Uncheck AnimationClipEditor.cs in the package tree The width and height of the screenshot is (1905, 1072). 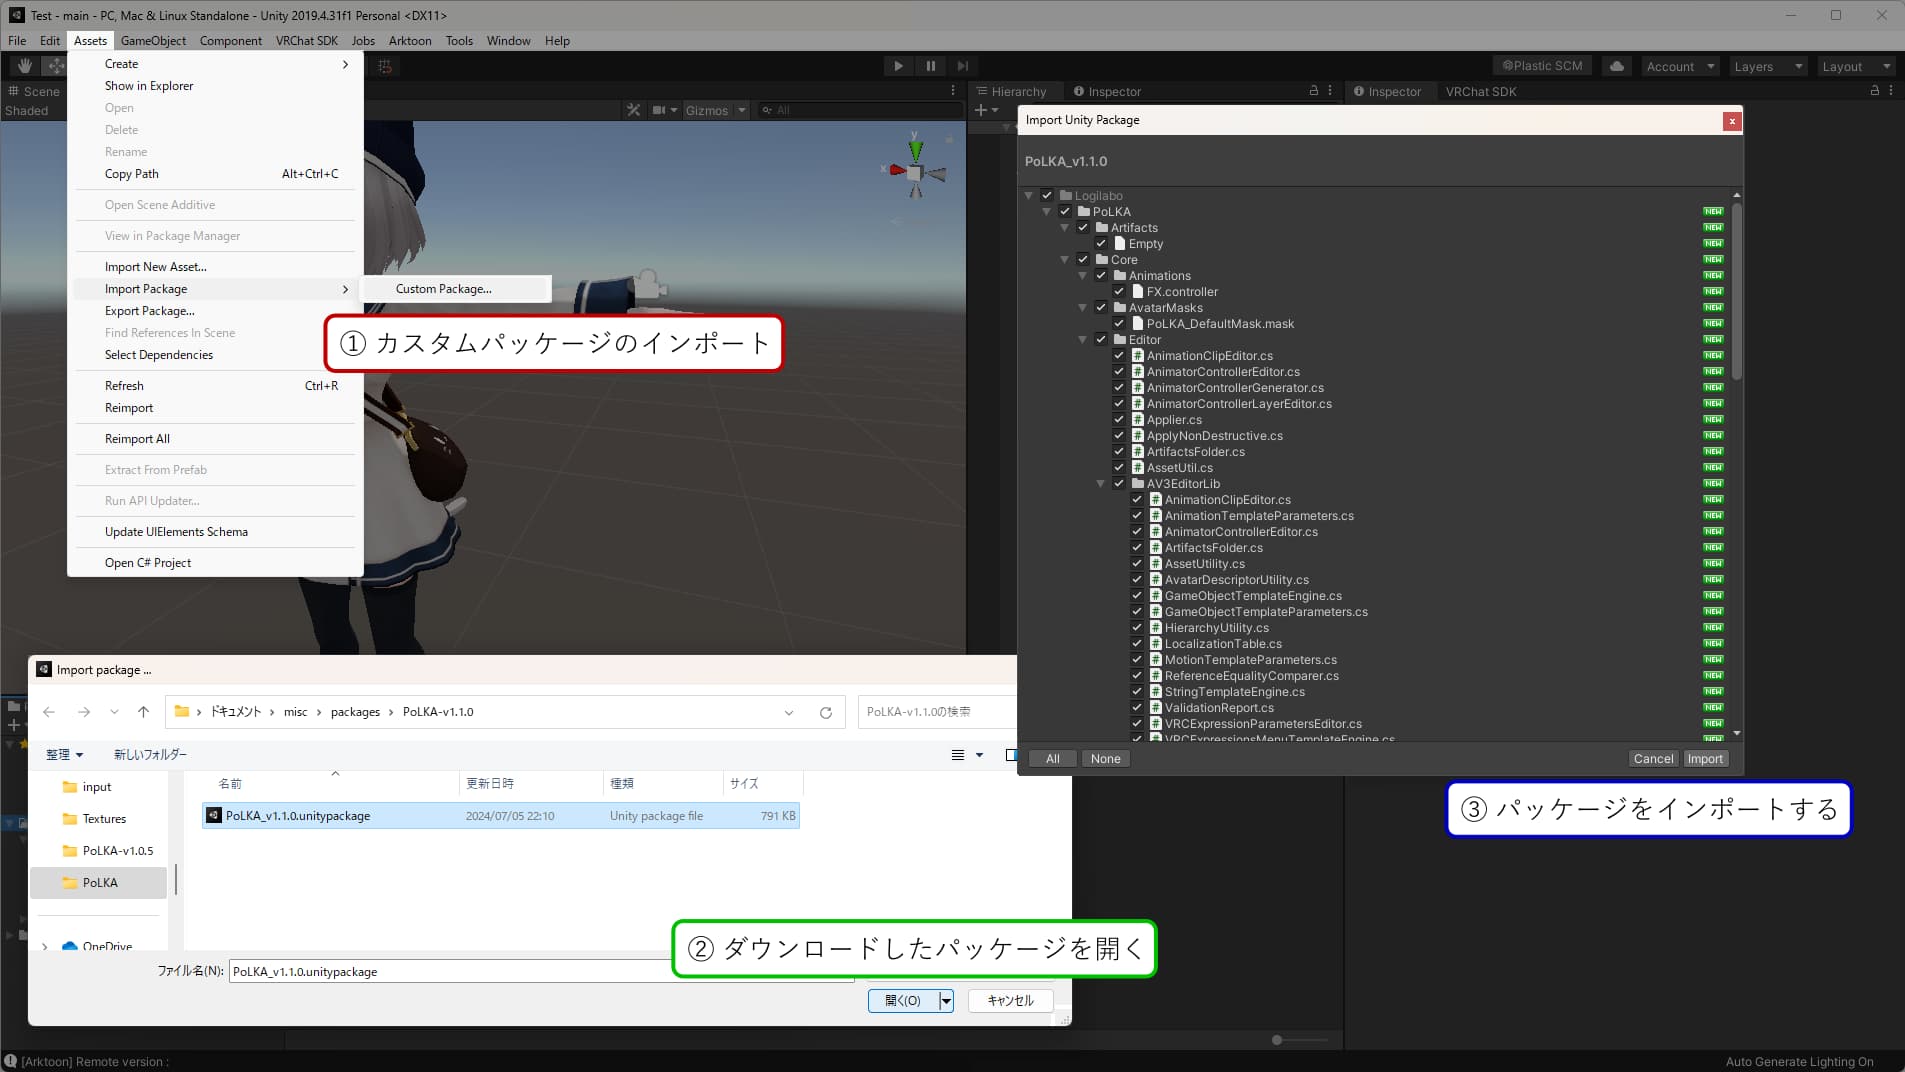point(1119,355)
